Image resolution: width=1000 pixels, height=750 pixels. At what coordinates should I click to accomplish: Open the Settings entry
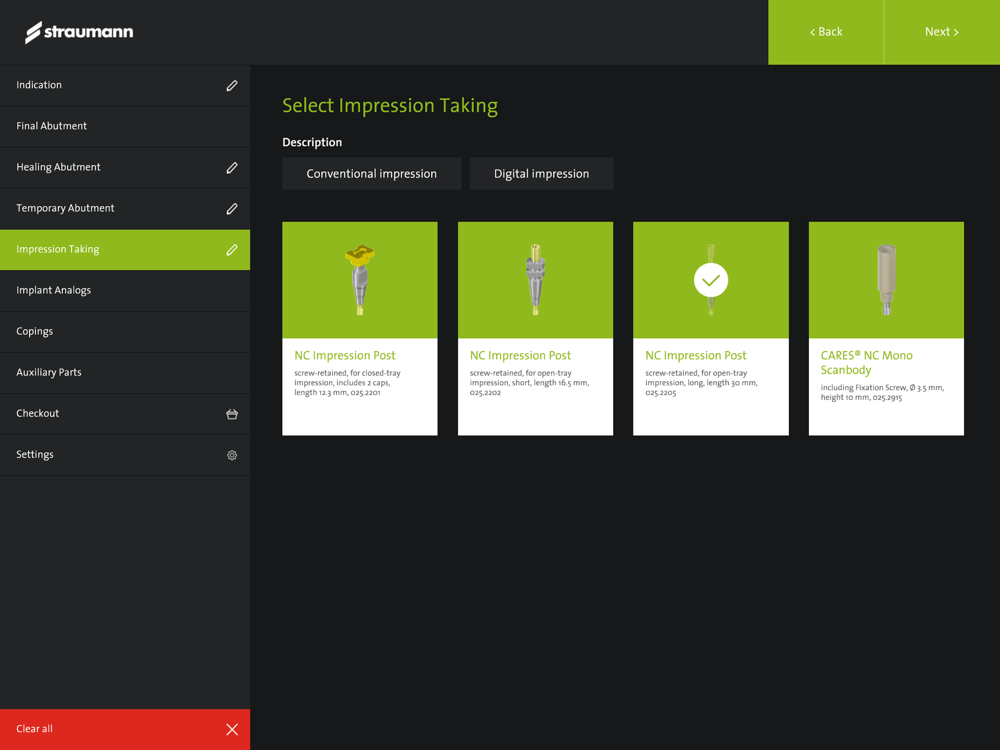(125, 455)
